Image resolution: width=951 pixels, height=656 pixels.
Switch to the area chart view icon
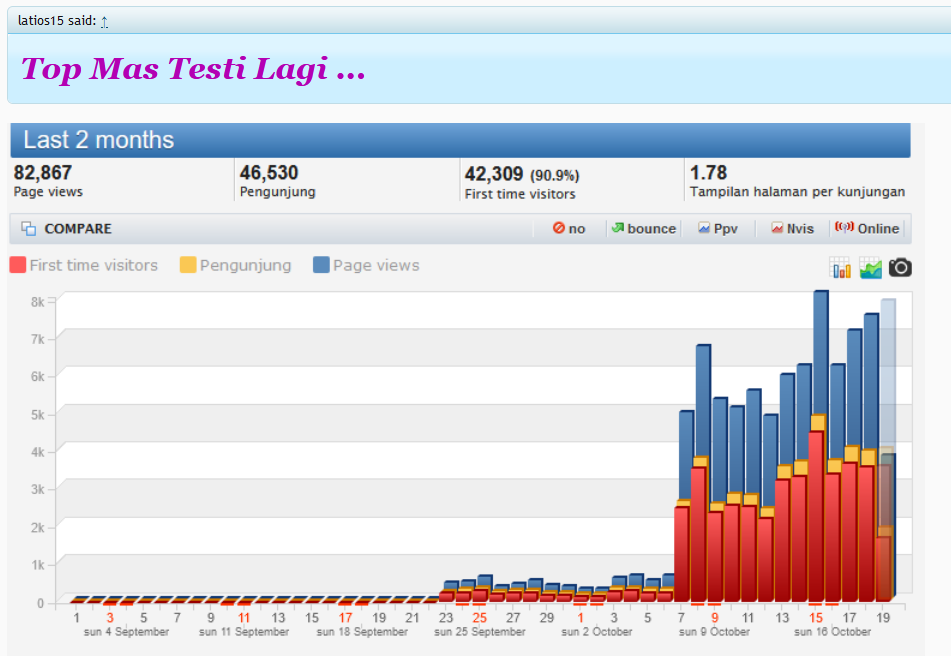click(870, 267)
